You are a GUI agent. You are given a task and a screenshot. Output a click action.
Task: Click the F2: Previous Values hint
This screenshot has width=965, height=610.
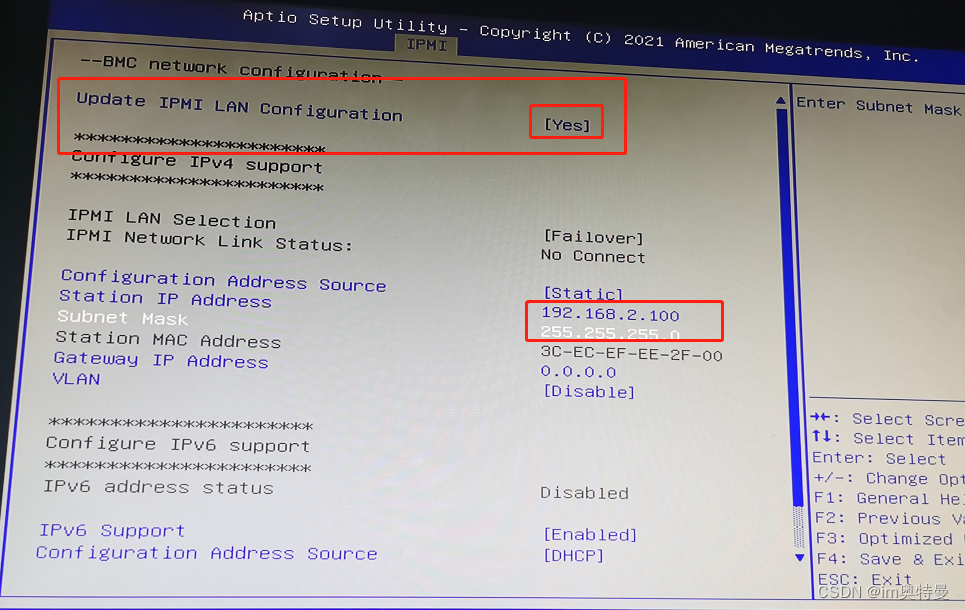889,518
